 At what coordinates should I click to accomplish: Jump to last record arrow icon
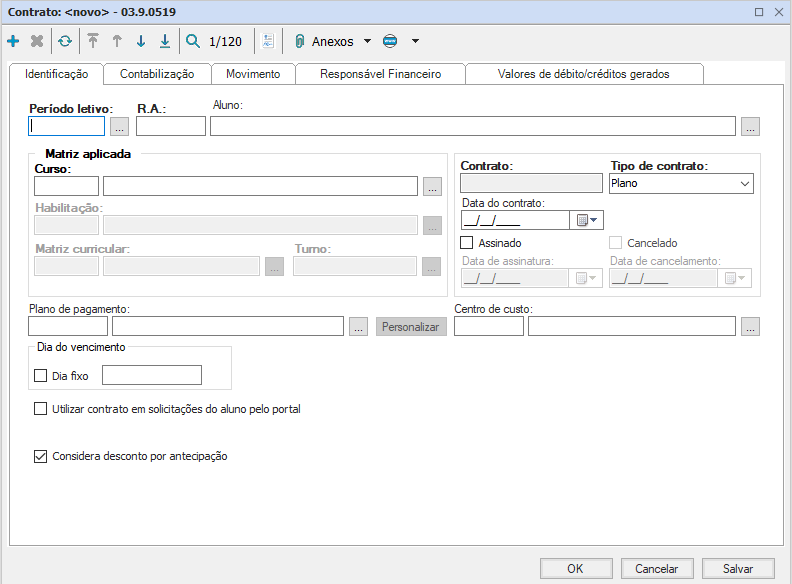(x=165, y=42)
